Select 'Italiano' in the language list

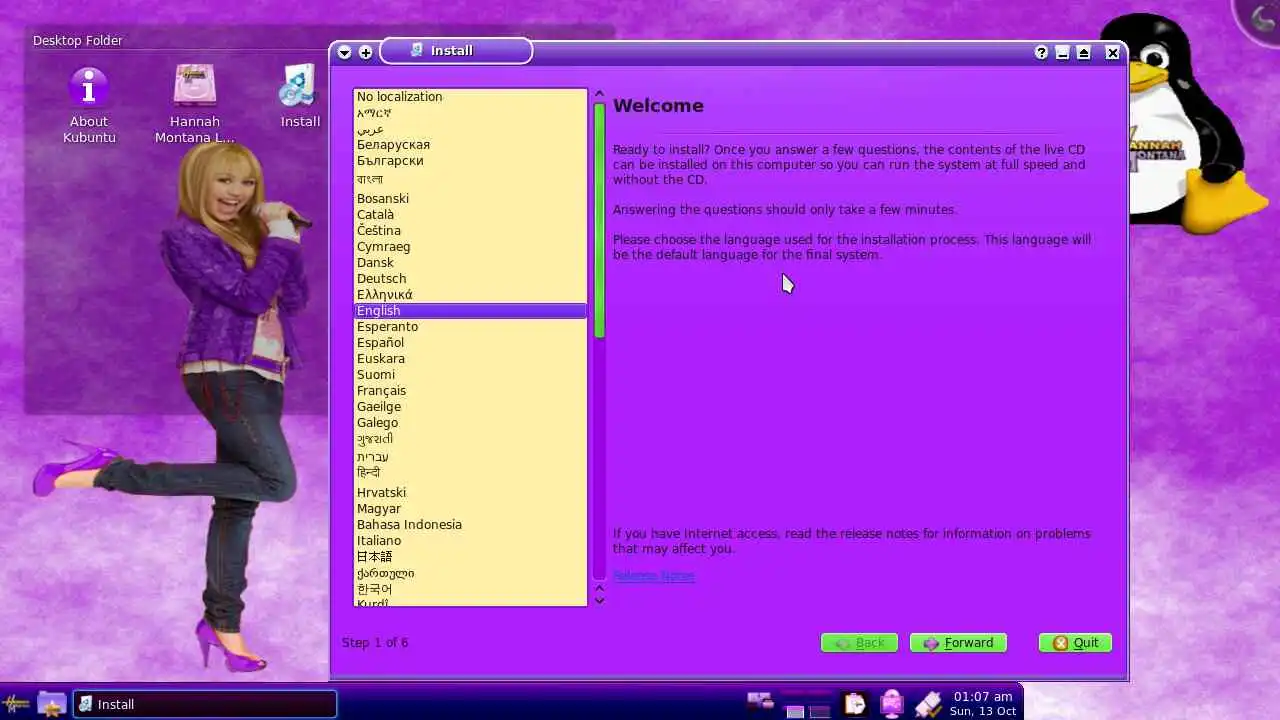coord(470,541)
